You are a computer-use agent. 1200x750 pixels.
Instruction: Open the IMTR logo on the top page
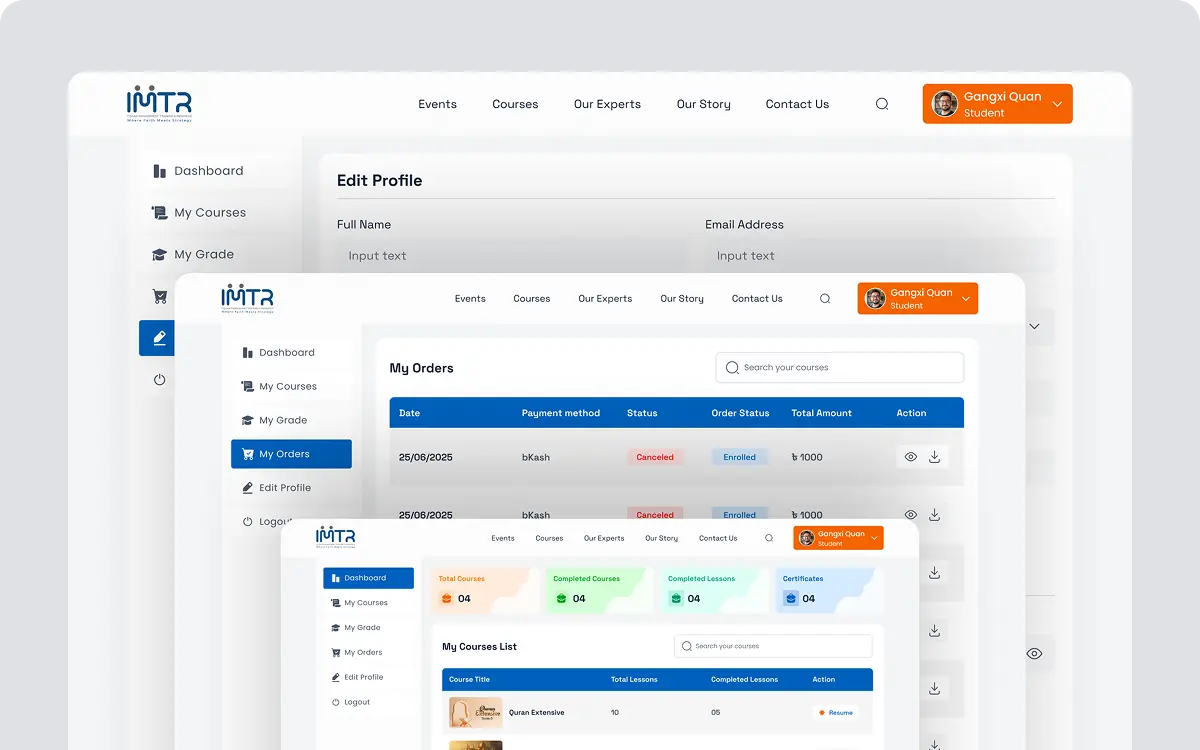coord(159,104)
